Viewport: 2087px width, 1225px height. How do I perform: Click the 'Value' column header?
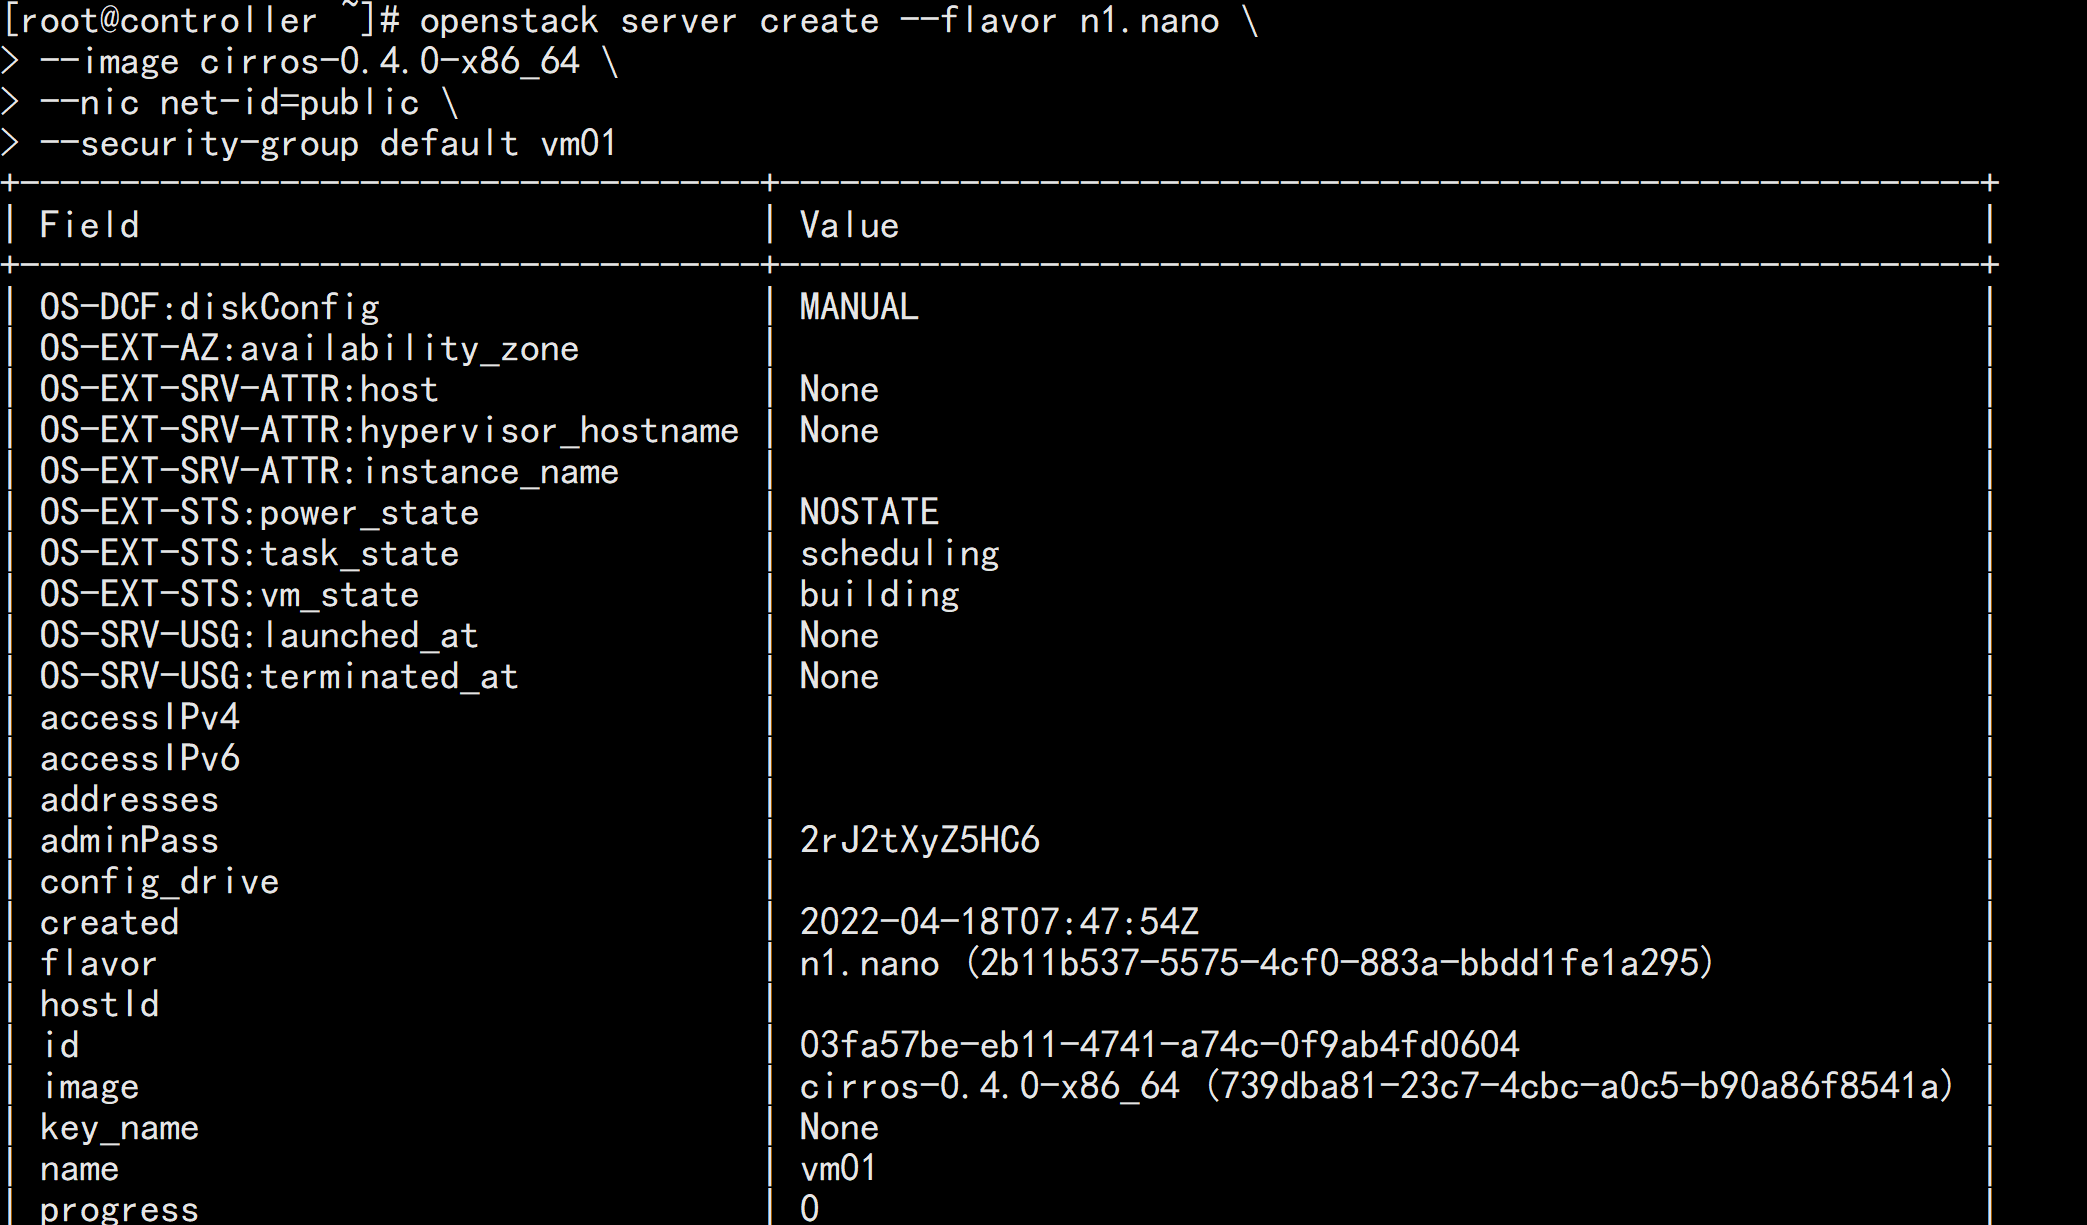[x=850, y=225]
